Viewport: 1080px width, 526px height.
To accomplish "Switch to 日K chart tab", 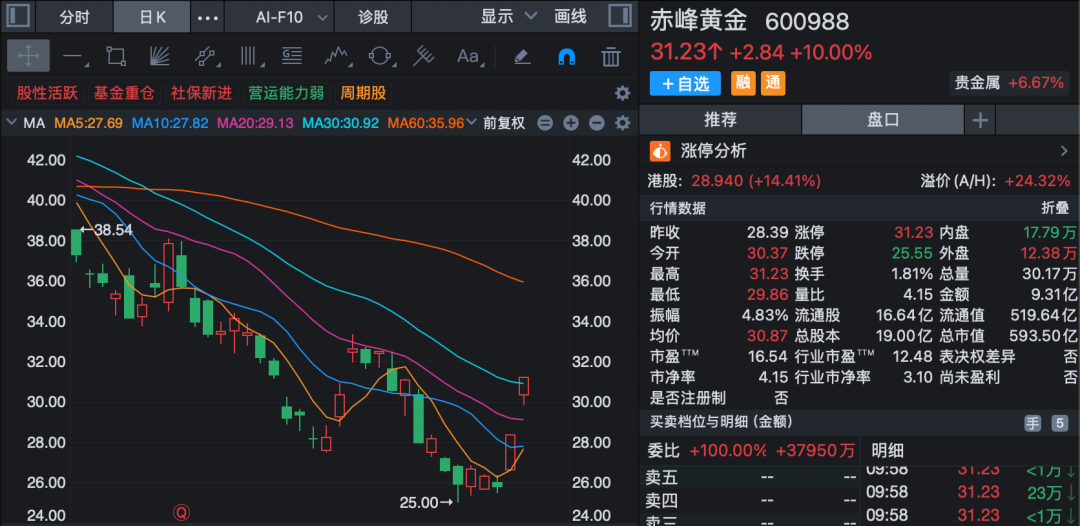I will [x=152, y=17].
